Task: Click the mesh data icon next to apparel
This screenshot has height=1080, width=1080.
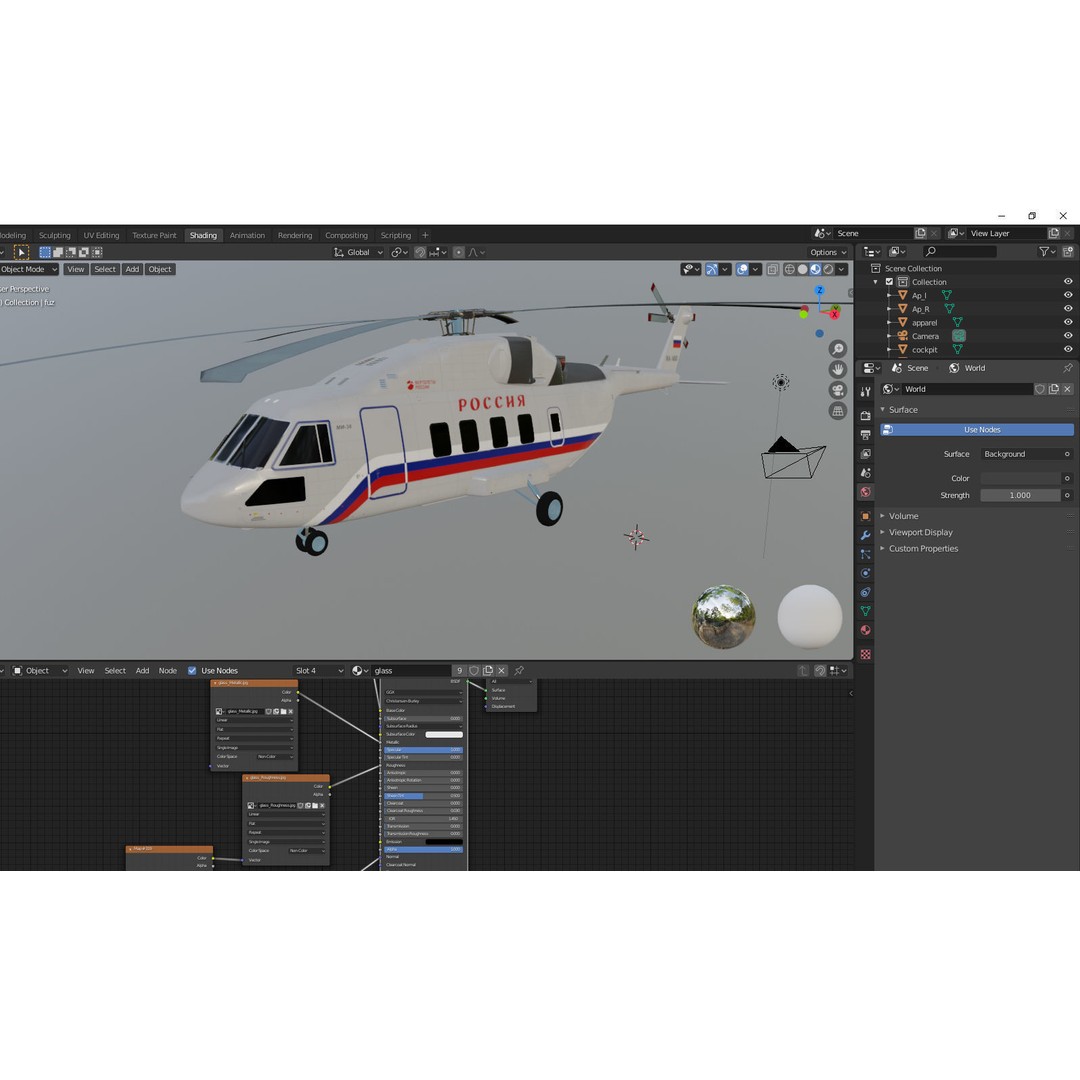Action: (957, 322)
